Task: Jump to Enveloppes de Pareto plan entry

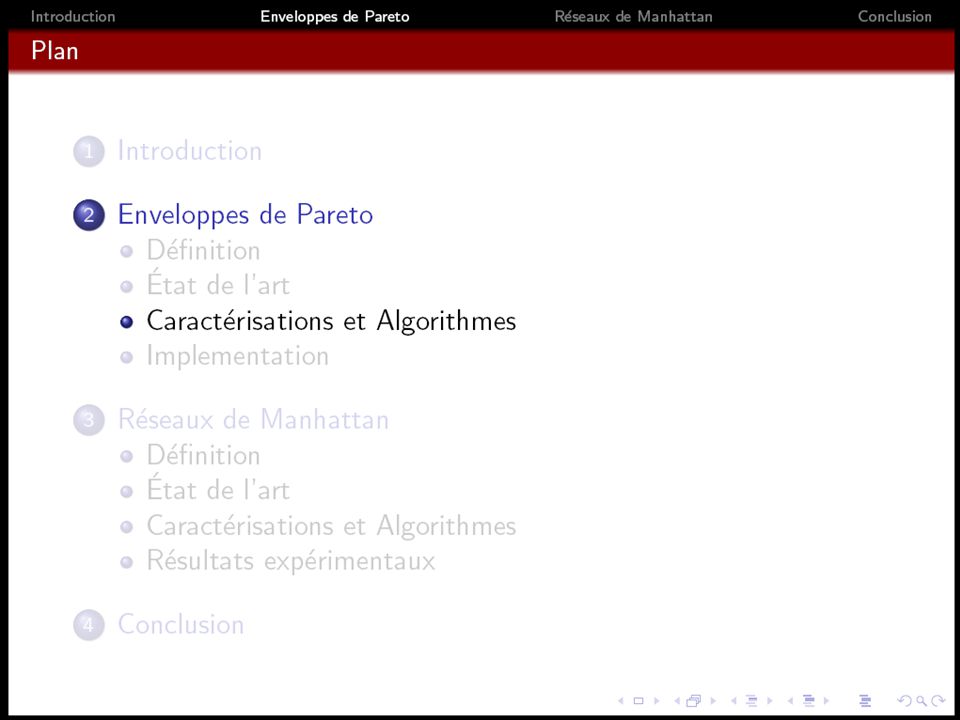Action: (246, 216)
